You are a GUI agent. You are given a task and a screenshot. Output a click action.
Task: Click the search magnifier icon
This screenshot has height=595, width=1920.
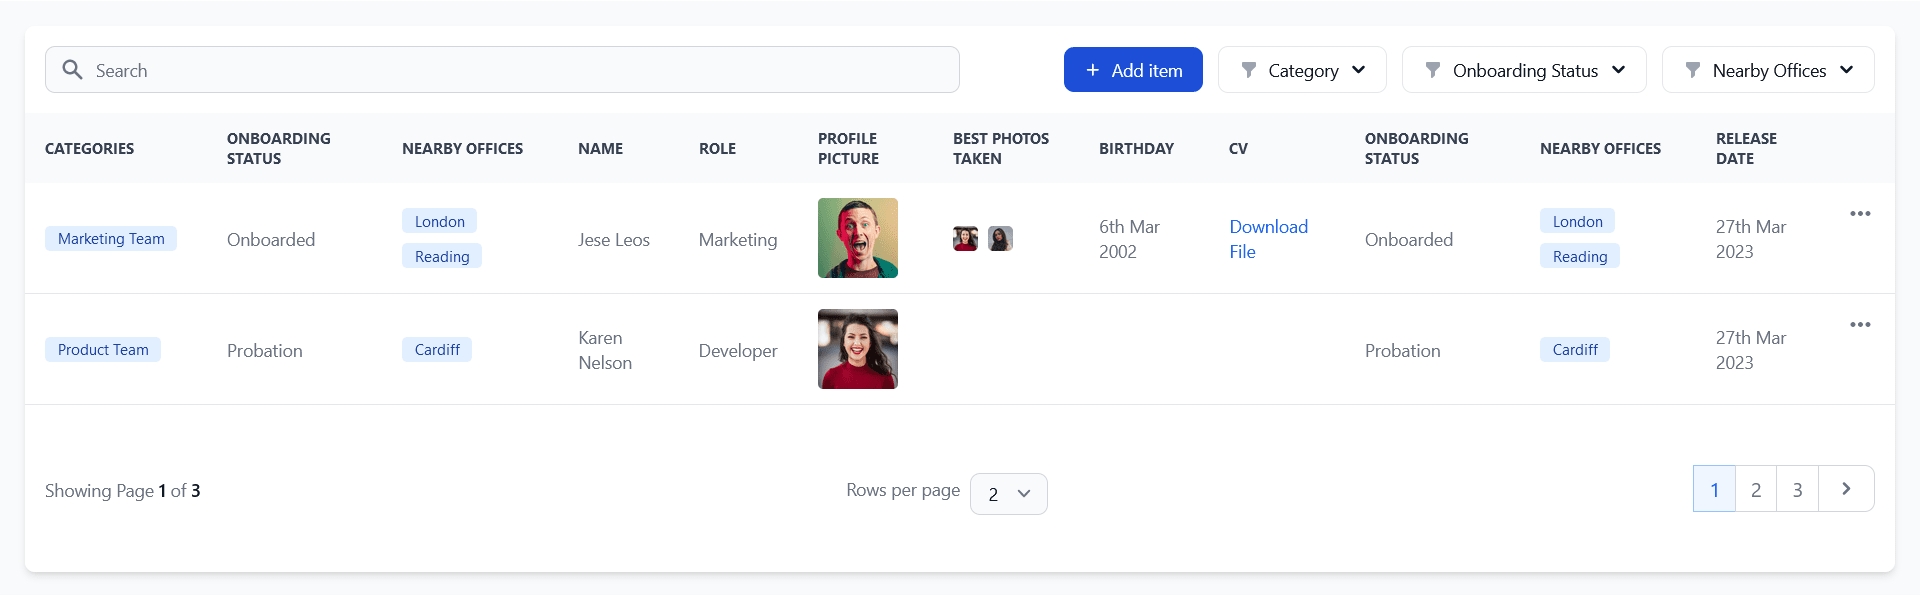72,70
